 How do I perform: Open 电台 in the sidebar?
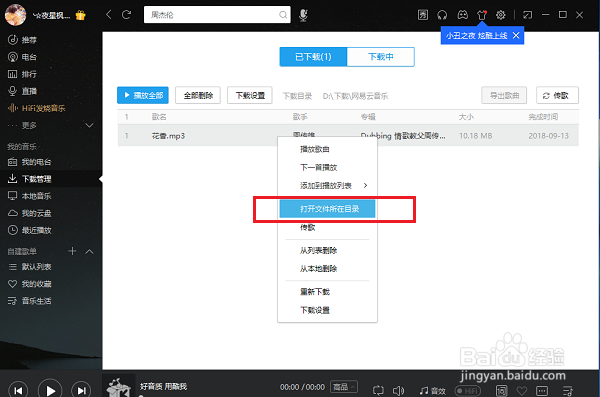coord(29,57)
